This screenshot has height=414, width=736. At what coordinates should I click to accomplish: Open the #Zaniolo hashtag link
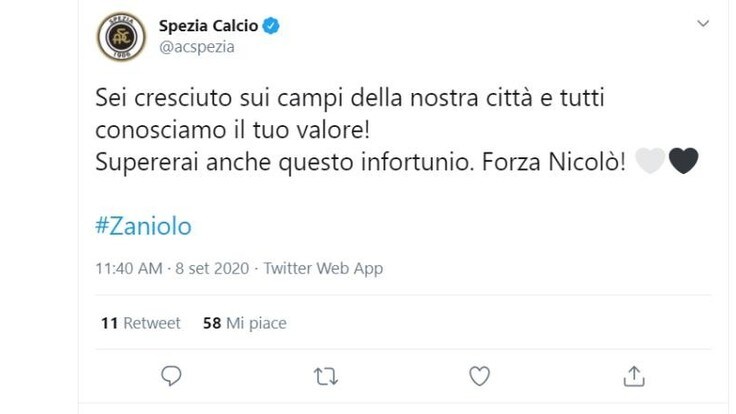click(144, 226)
